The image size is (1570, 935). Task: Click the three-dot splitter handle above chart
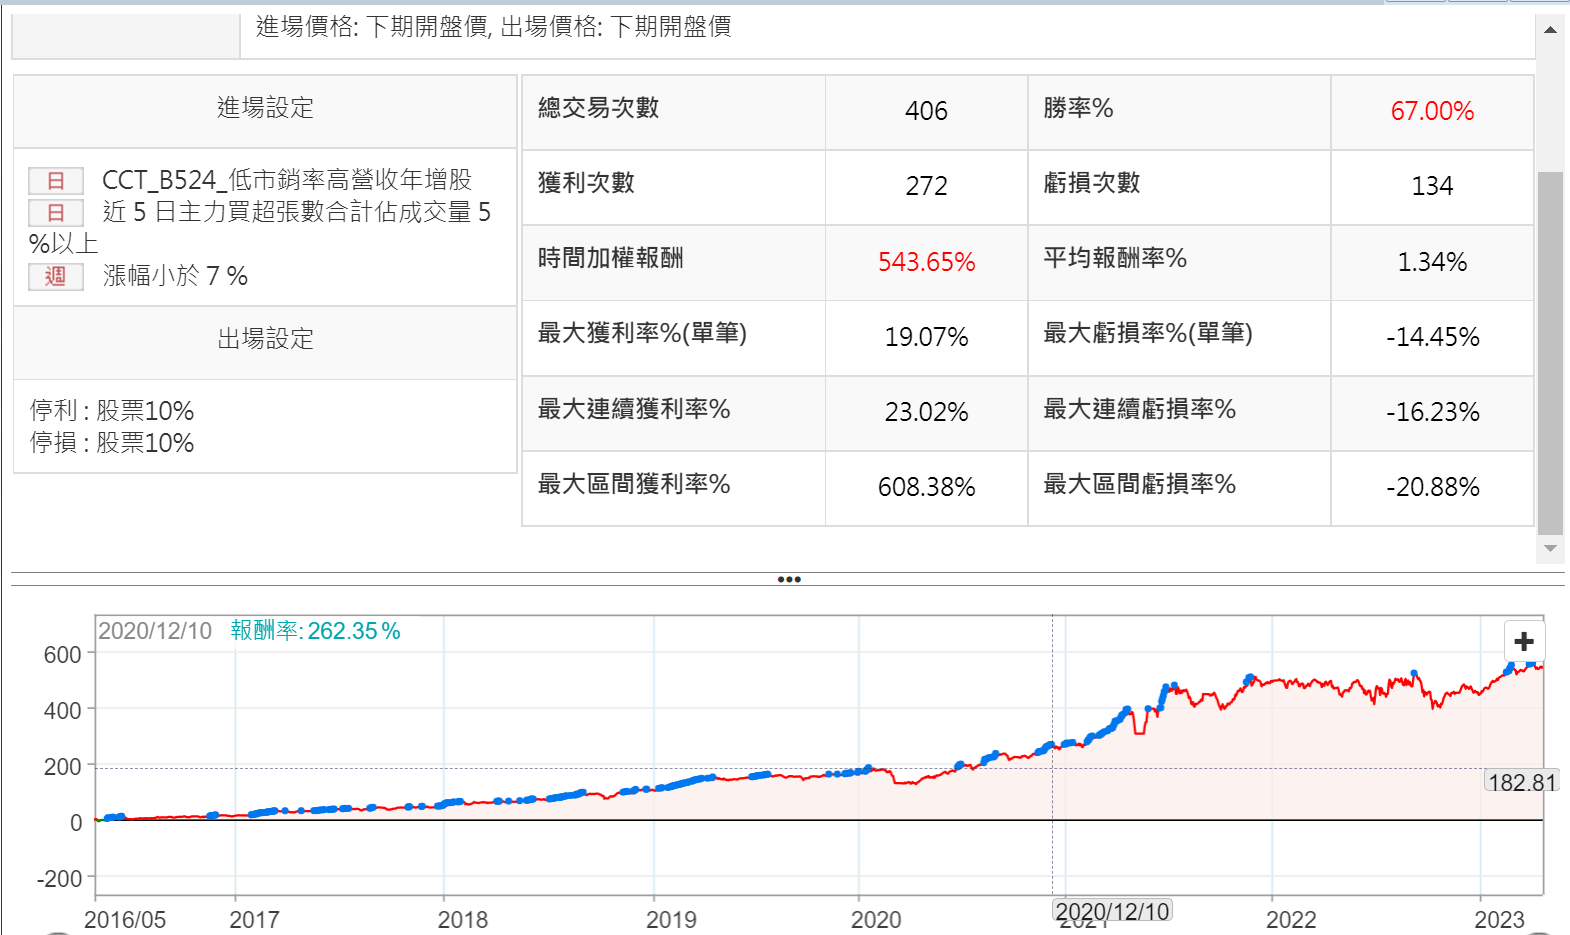[789, 579]
